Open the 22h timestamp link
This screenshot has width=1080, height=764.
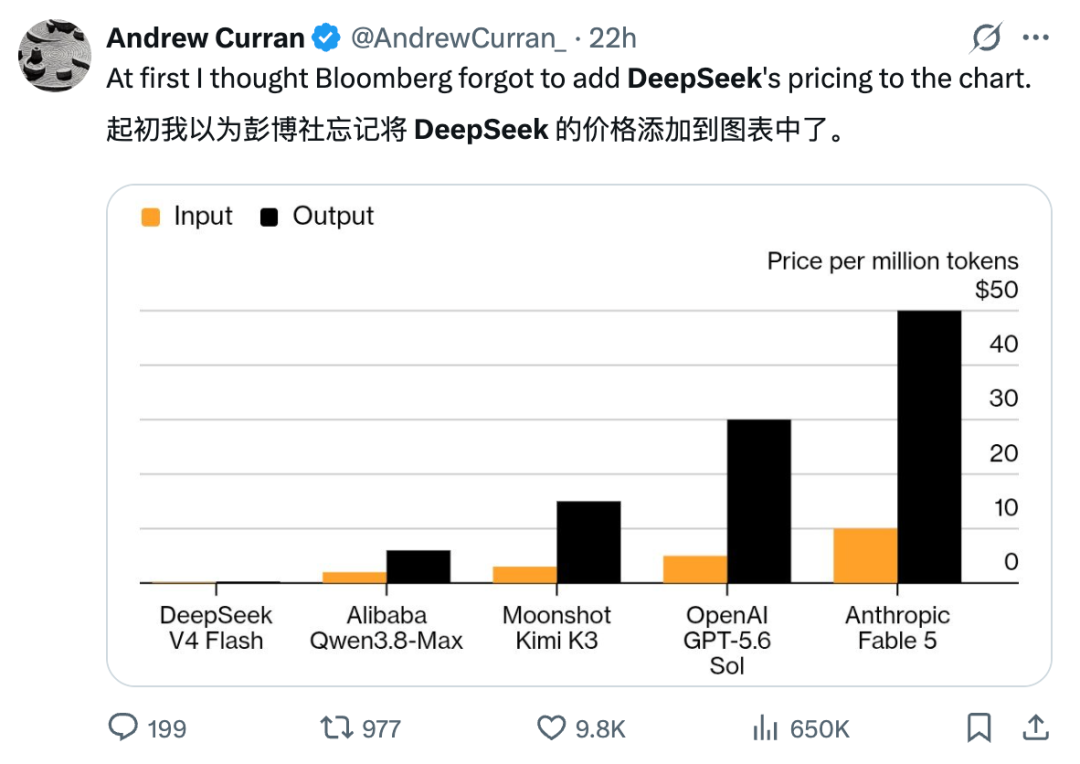click(612, 39)
